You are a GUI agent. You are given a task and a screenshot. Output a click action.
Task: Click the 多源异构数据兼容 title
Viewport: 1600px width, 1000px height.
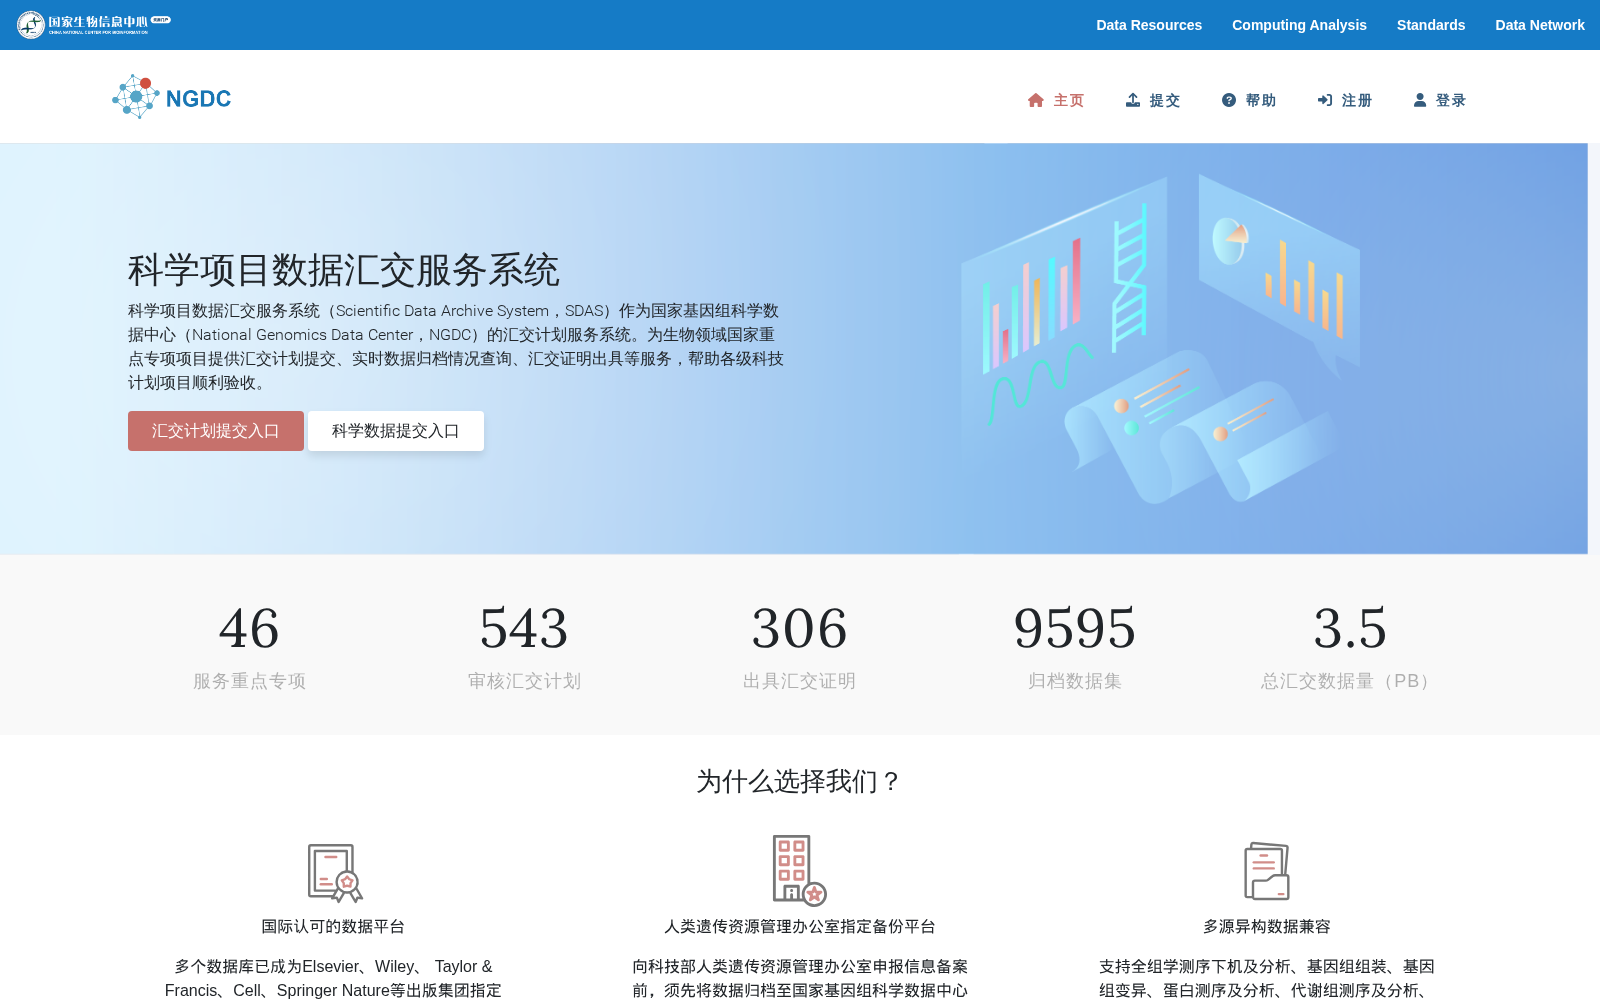[x=1267, y=927]
